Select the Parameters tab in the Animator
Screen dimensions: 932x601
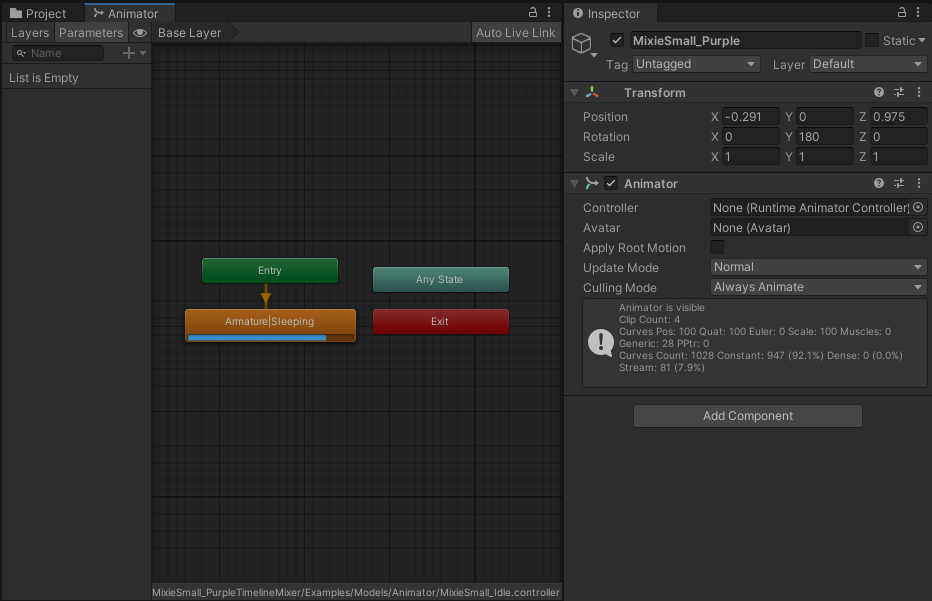point(90,32)
